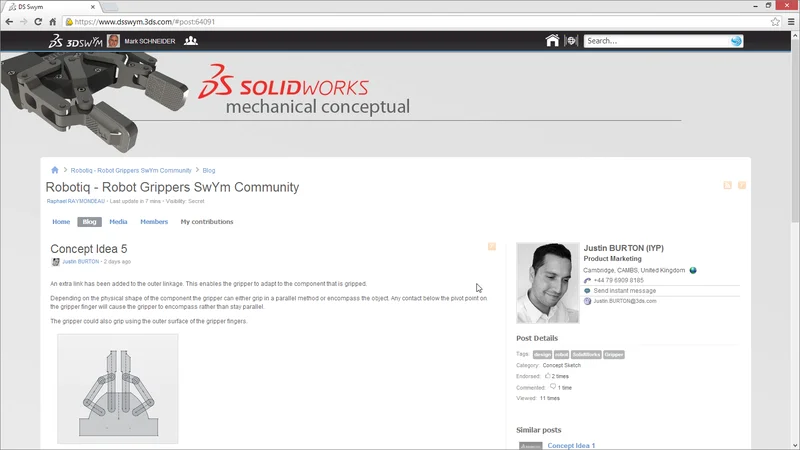Switch to the Media tab
The width and height of the screenshot is (800, 450).
118,221
